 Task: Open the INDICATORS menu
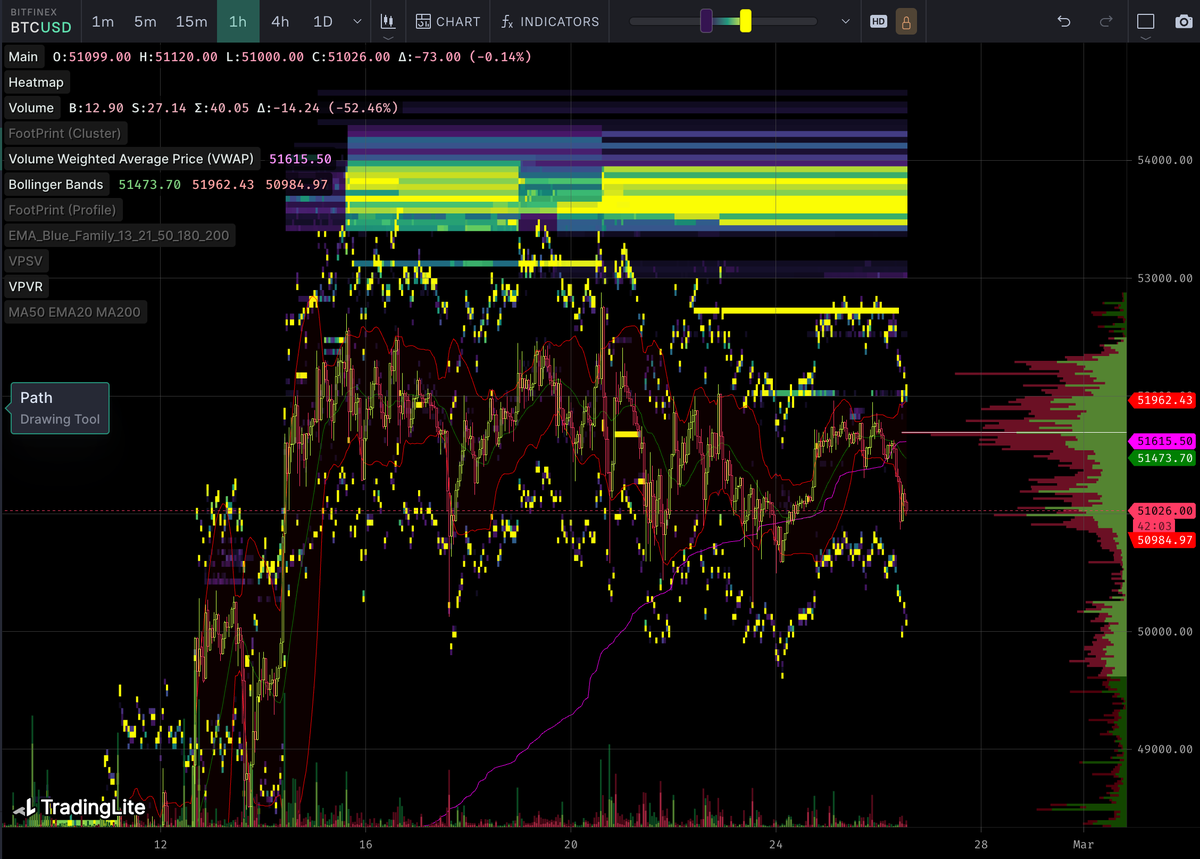pyautogui.click(x=550, y=21)
